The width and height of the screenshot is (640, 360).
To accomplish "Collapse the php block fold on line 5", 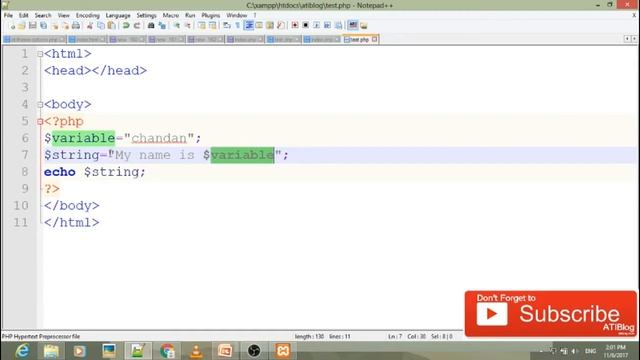I will pyautogui.click(x=40, y=122).
